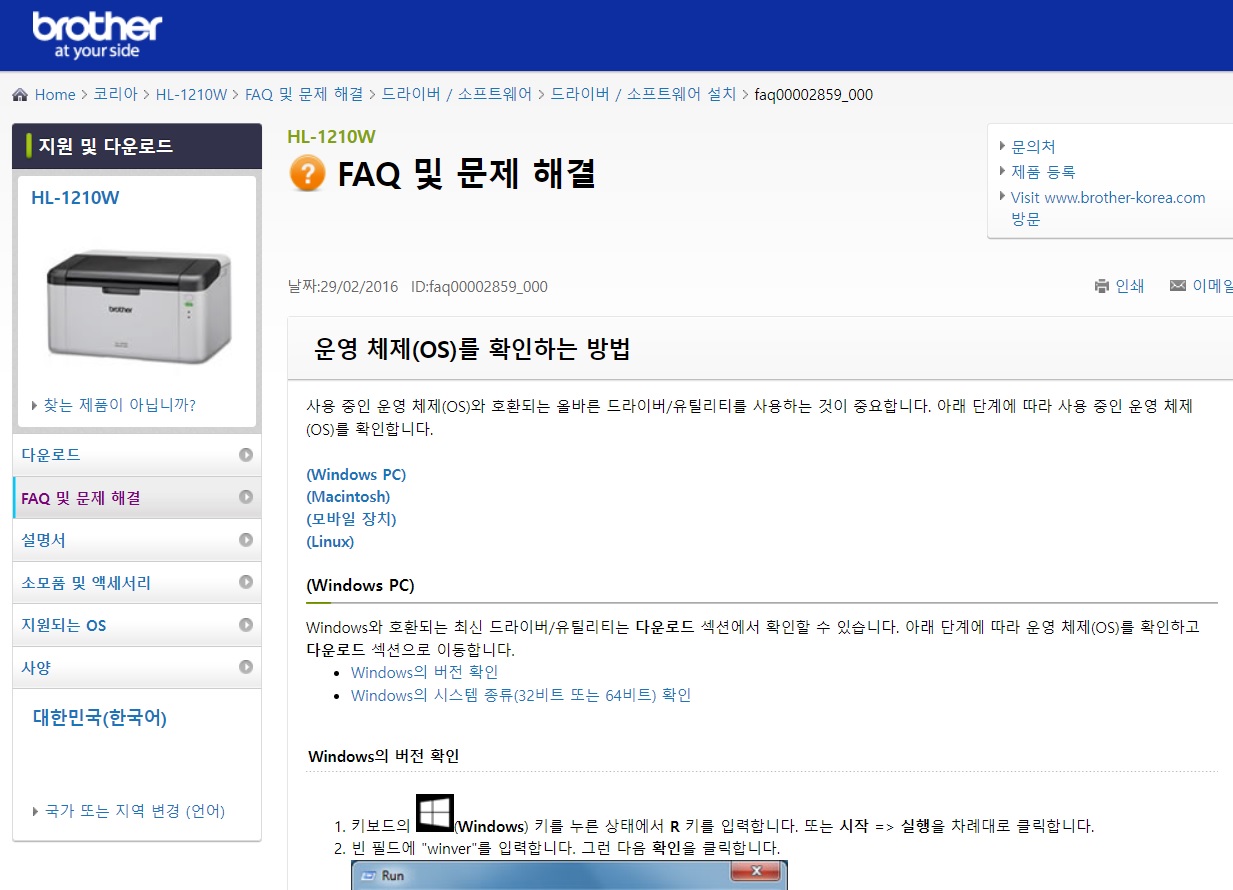Click the "Windows의 버전 확인" link
Viewport: 1233px width, 890px height.
point(424,672)
